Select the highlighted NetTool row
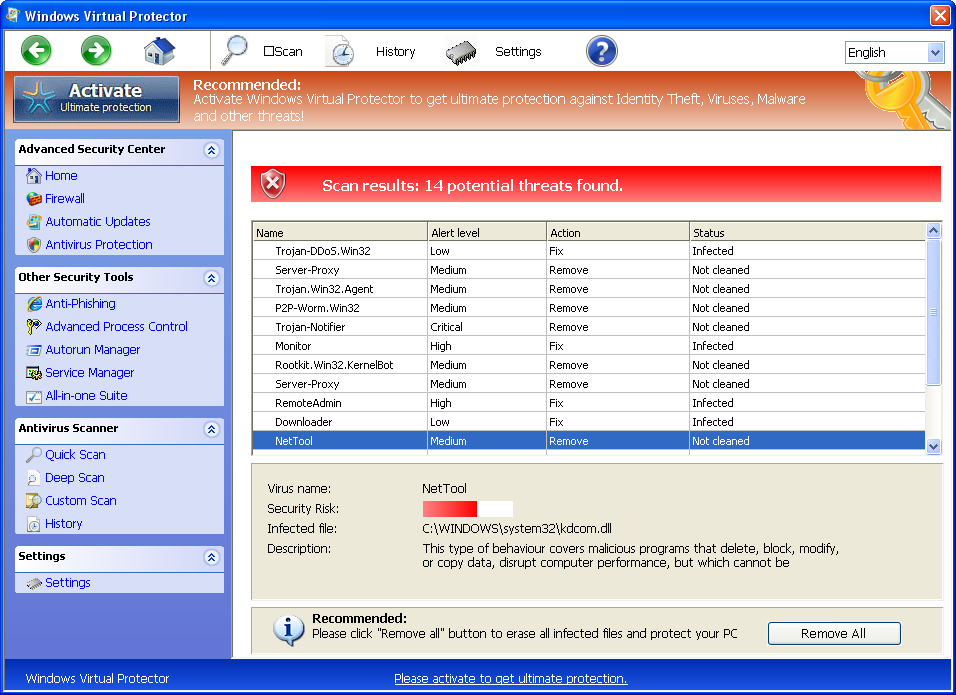The height and width of the screenshot is (695, 956). tap(589, 441)
